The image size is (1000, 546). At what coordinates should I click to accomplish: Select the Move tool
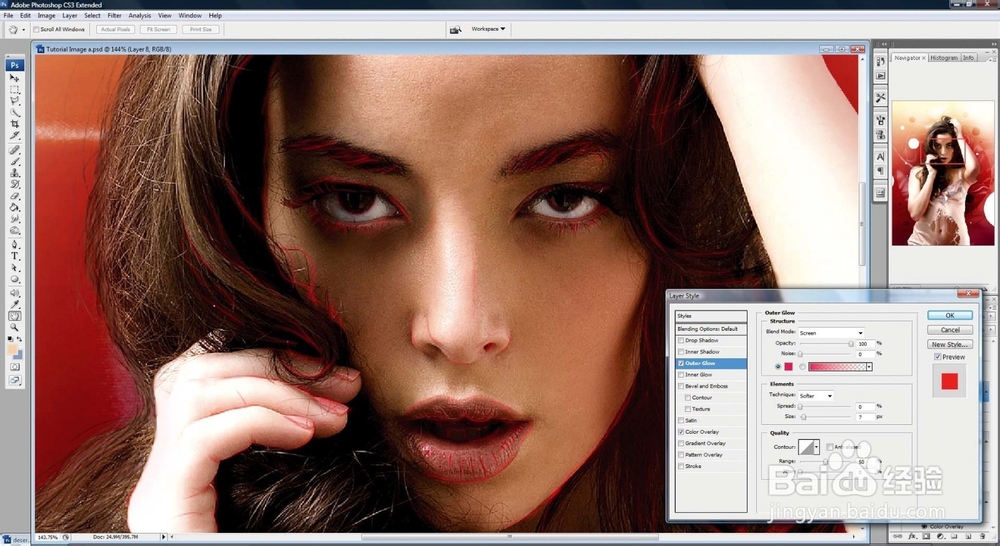14,78
